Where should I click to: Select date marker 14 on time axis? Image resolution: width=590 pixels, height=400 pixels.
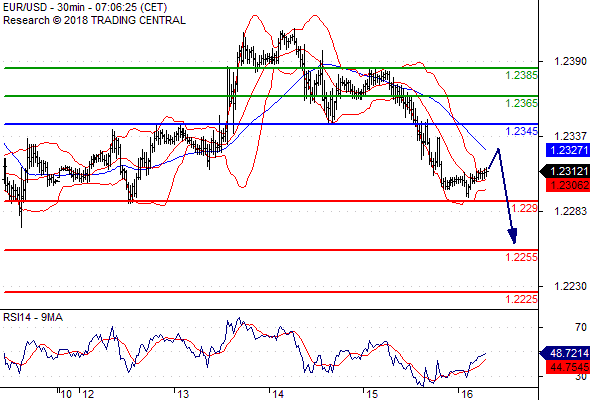coord(278,394)
